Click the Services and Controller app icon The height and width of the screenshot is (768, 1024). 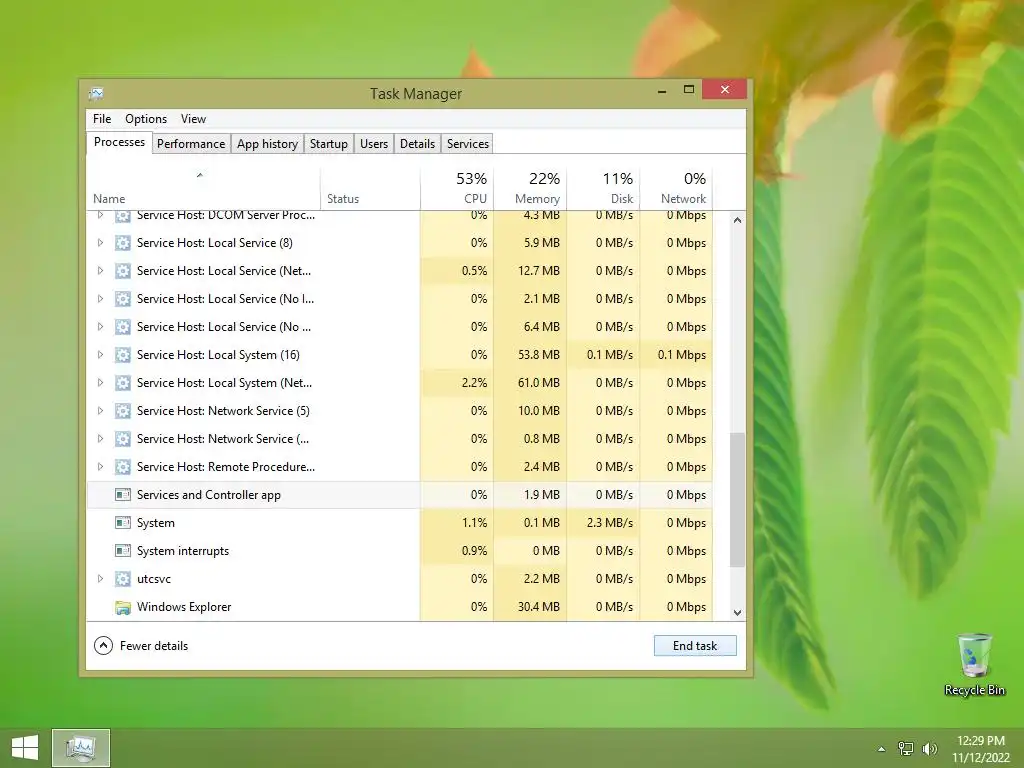123,495
